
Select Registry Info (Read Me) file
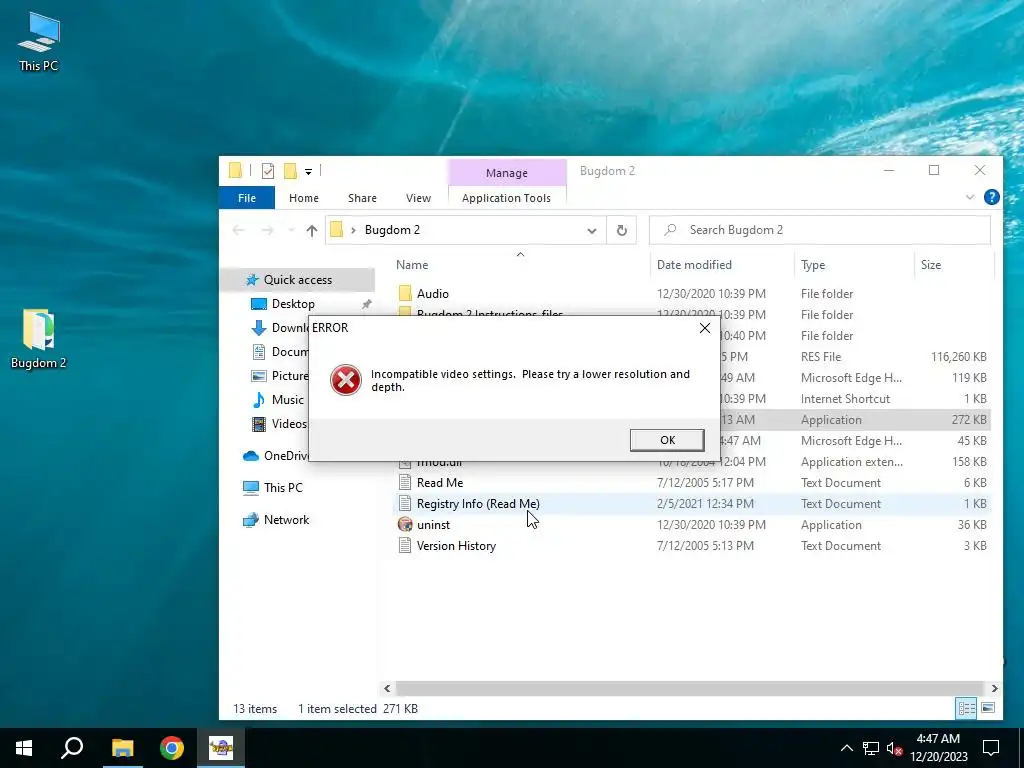(x=478, y=504)
